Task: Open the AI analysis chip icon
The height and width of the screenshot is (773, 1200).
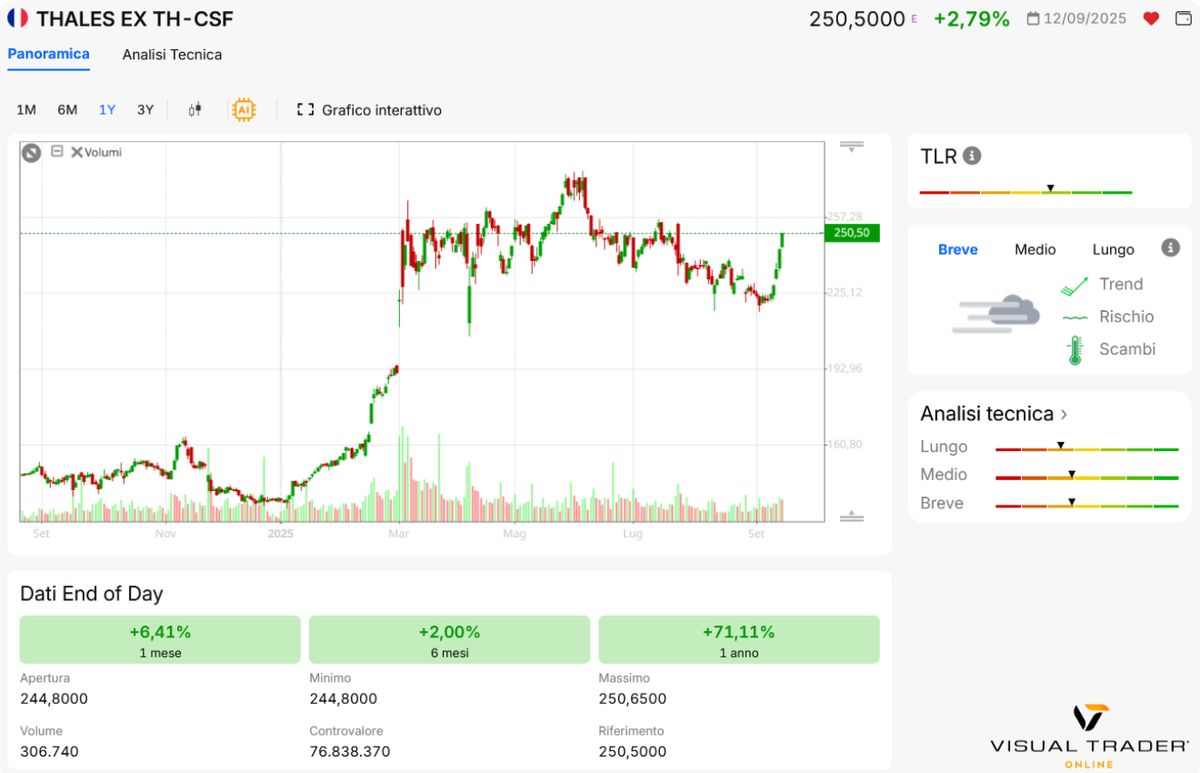Action: [243, 110]
